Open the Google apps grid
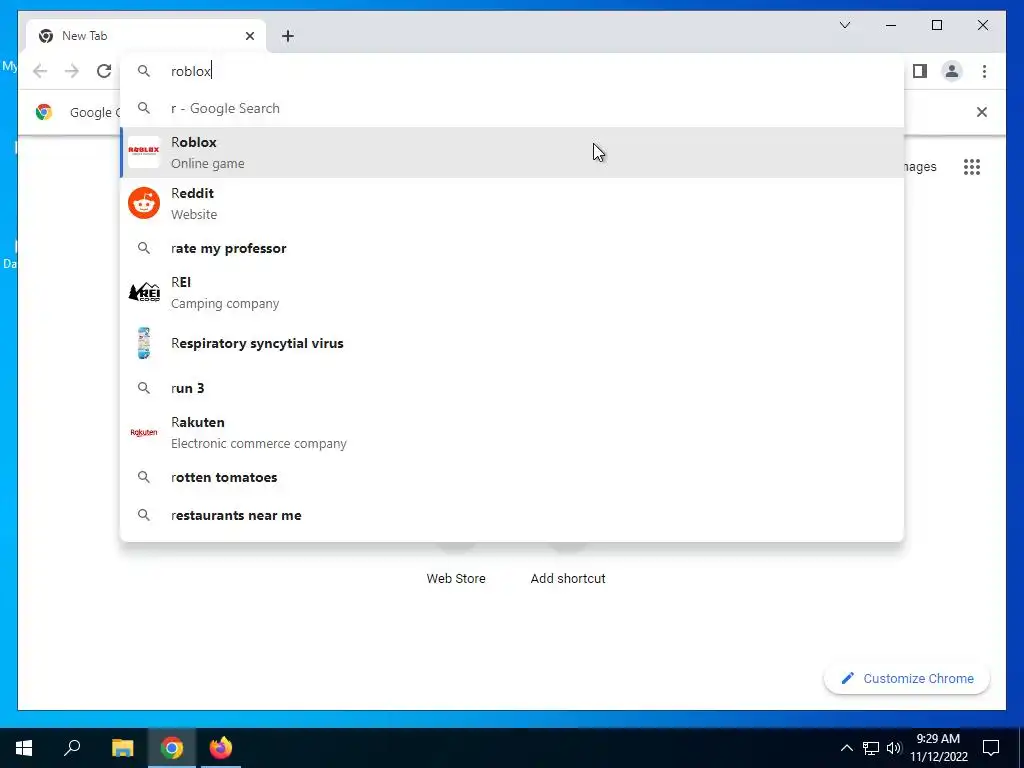Image resolution: width=1024 pixels, height=768 pixels. pyautogui.click(x=972, y=167)
